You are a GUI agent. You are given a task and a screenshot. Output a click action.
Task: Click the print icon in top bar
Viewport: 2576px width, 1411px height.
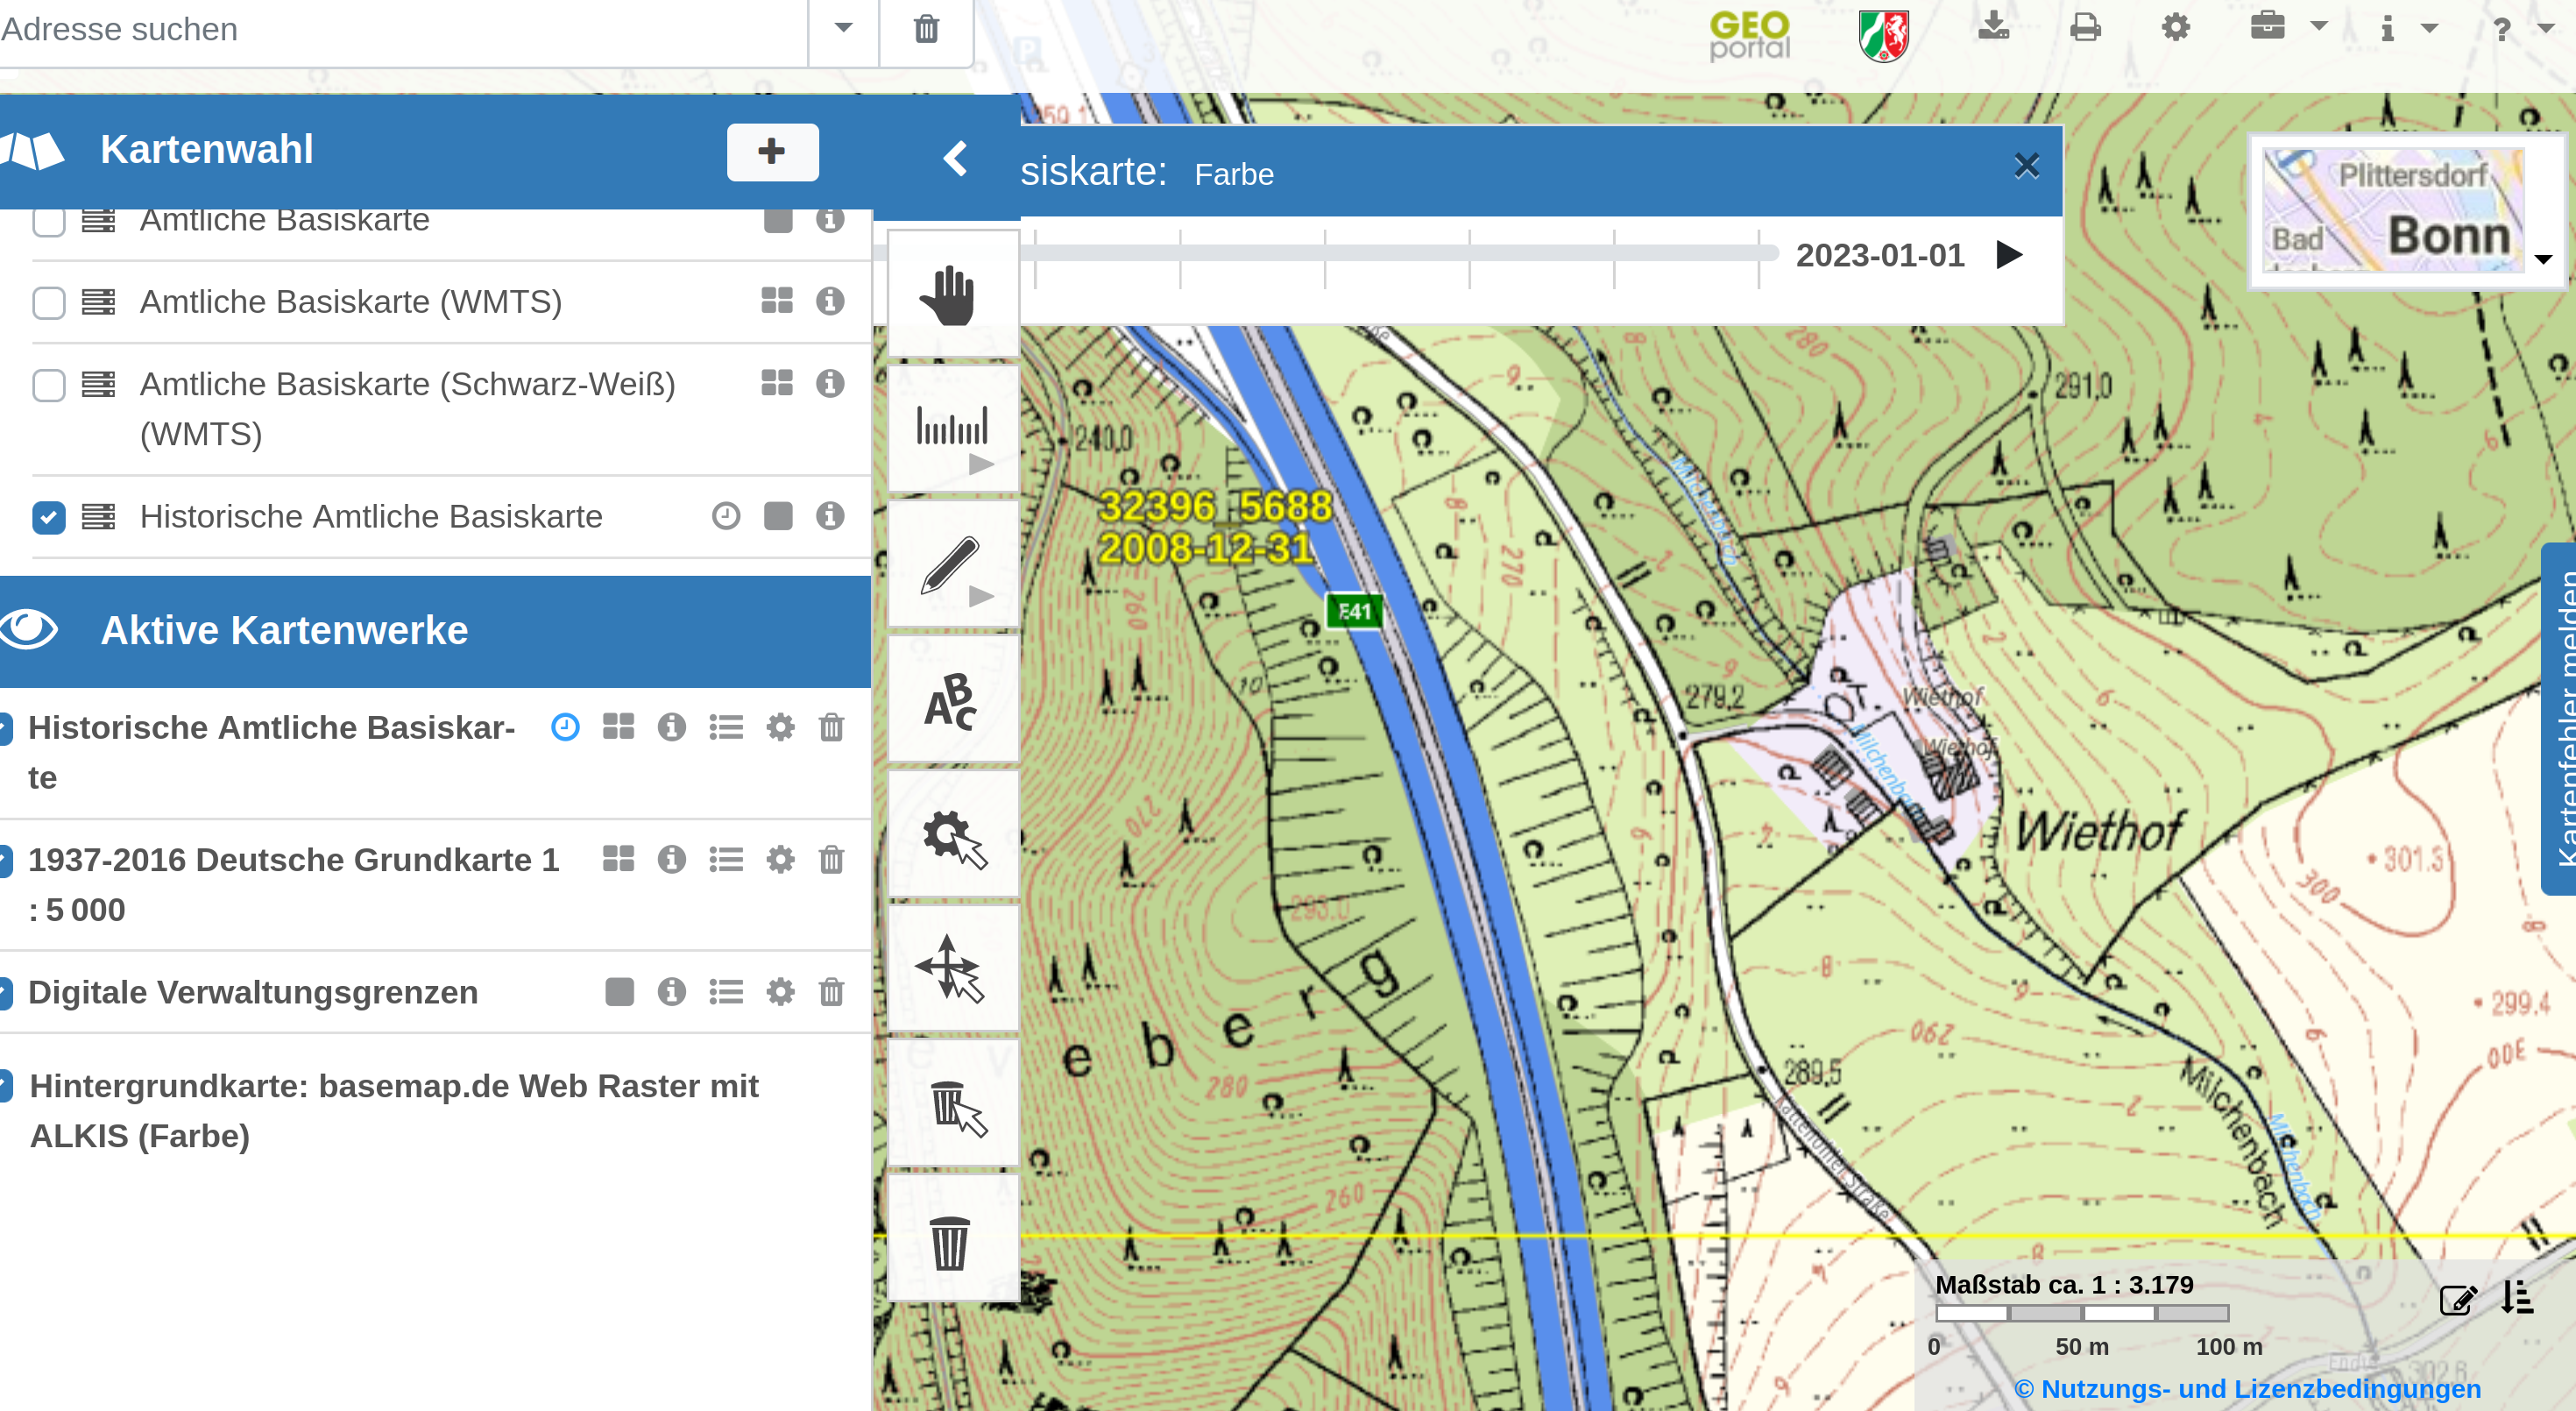pos(2085,27)
